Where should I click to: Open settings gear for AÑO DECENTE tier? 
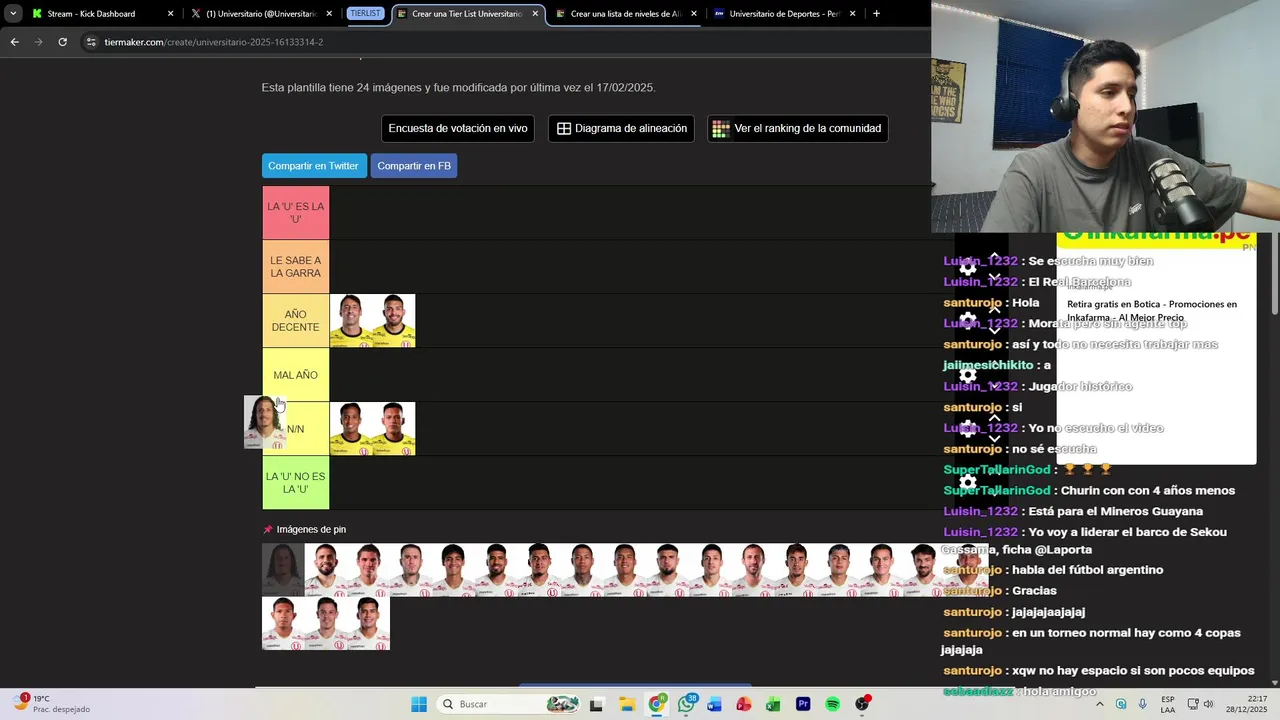[x=968, y=321]
